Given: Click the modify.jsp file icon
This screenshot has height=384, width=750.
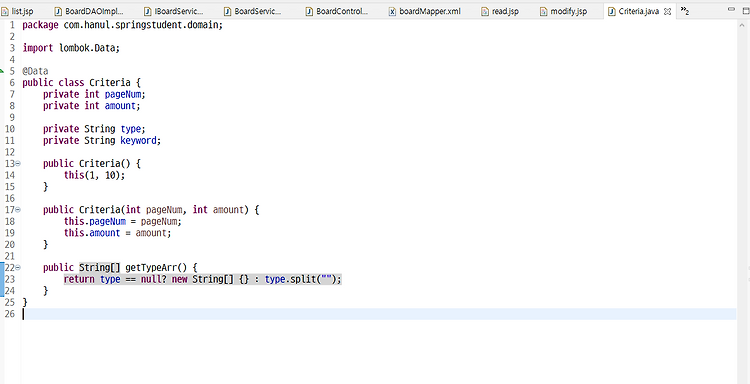Looking at the screenshot, I should coord(543,11).
